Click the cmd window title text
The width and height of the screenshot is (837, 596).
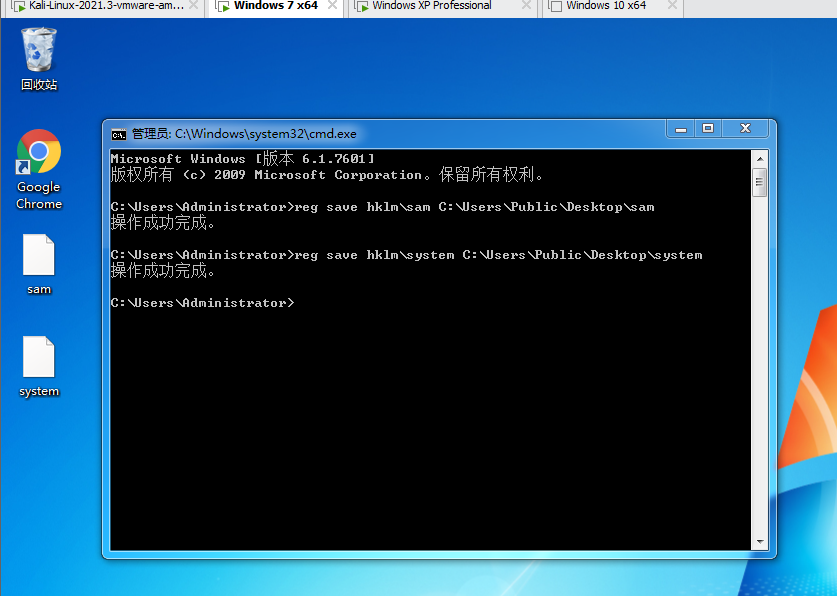244,134
